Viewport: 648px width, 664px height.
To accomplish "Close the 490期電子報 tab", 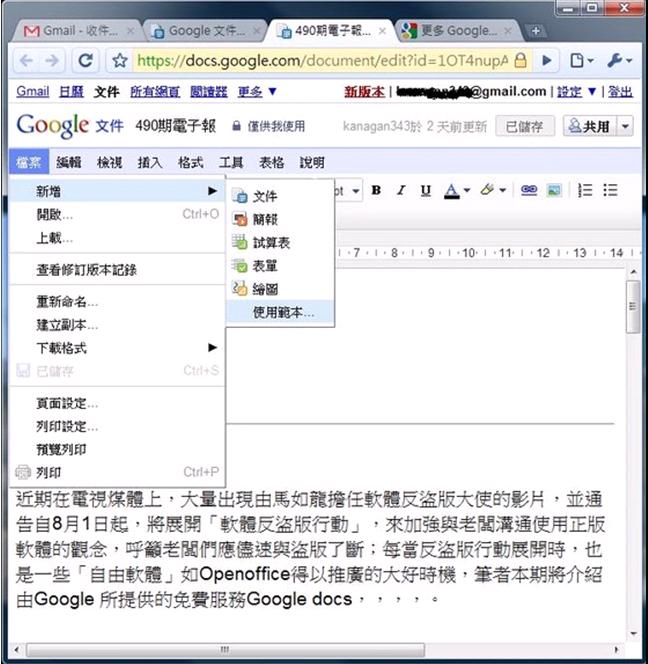I will (x=382, y=31).
